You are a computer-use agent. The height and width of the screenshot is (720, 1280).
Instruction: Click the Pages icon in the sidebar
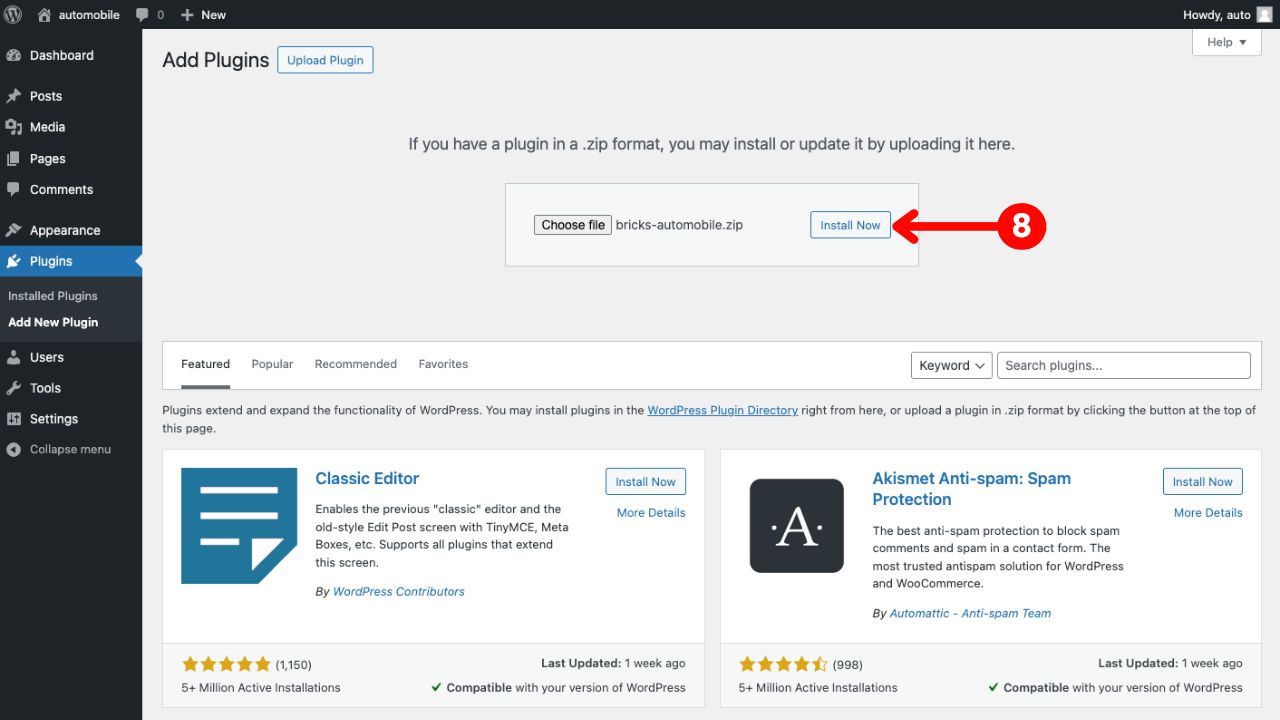coord(14,159)
